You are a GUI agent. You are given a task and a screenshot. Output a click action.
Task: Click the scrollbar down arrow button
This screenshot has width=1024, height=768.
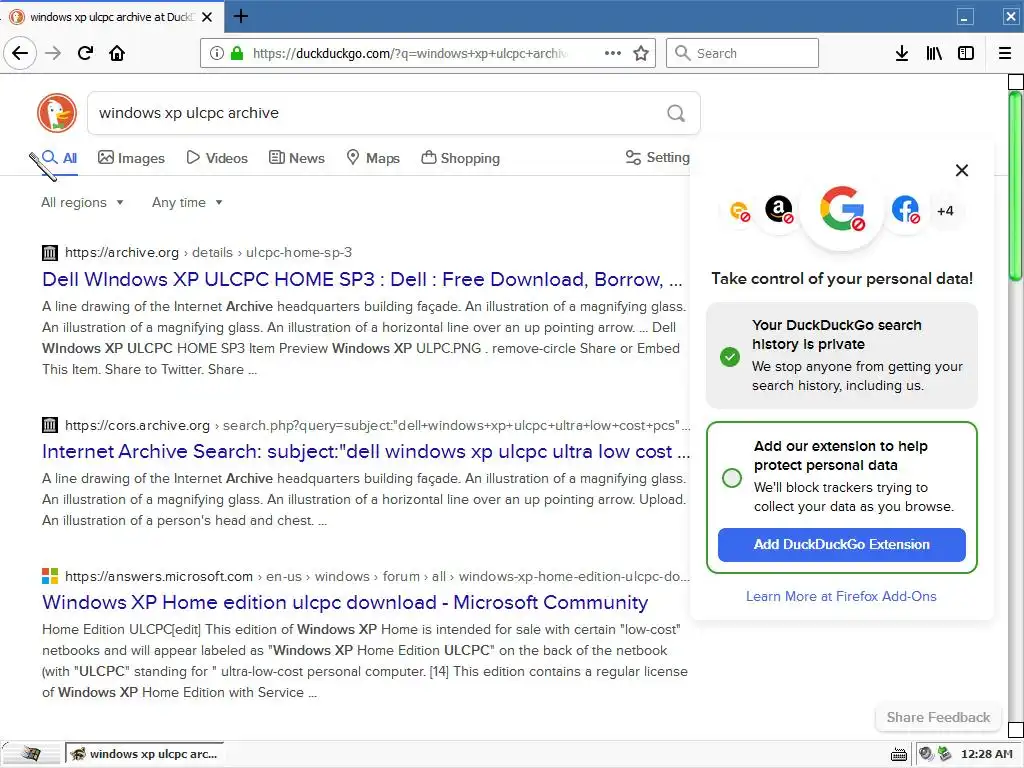click(x=1016, y=729)
